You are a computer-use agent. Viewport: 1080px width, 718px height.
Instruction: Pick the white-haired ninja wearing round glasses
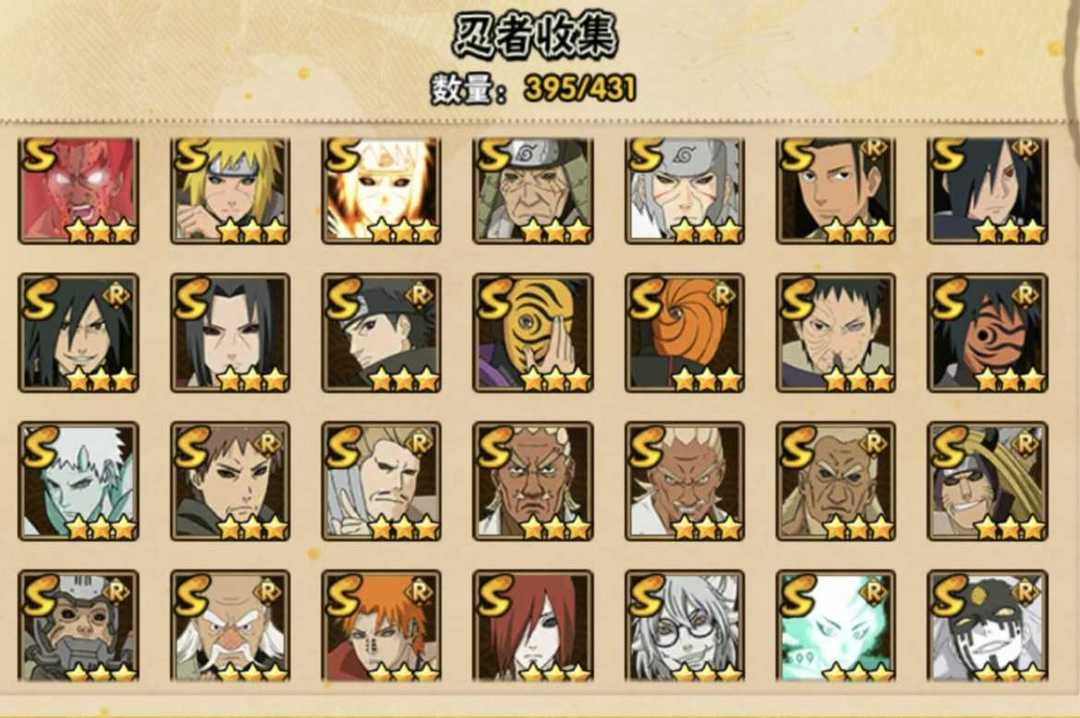[x=685, y=627]
